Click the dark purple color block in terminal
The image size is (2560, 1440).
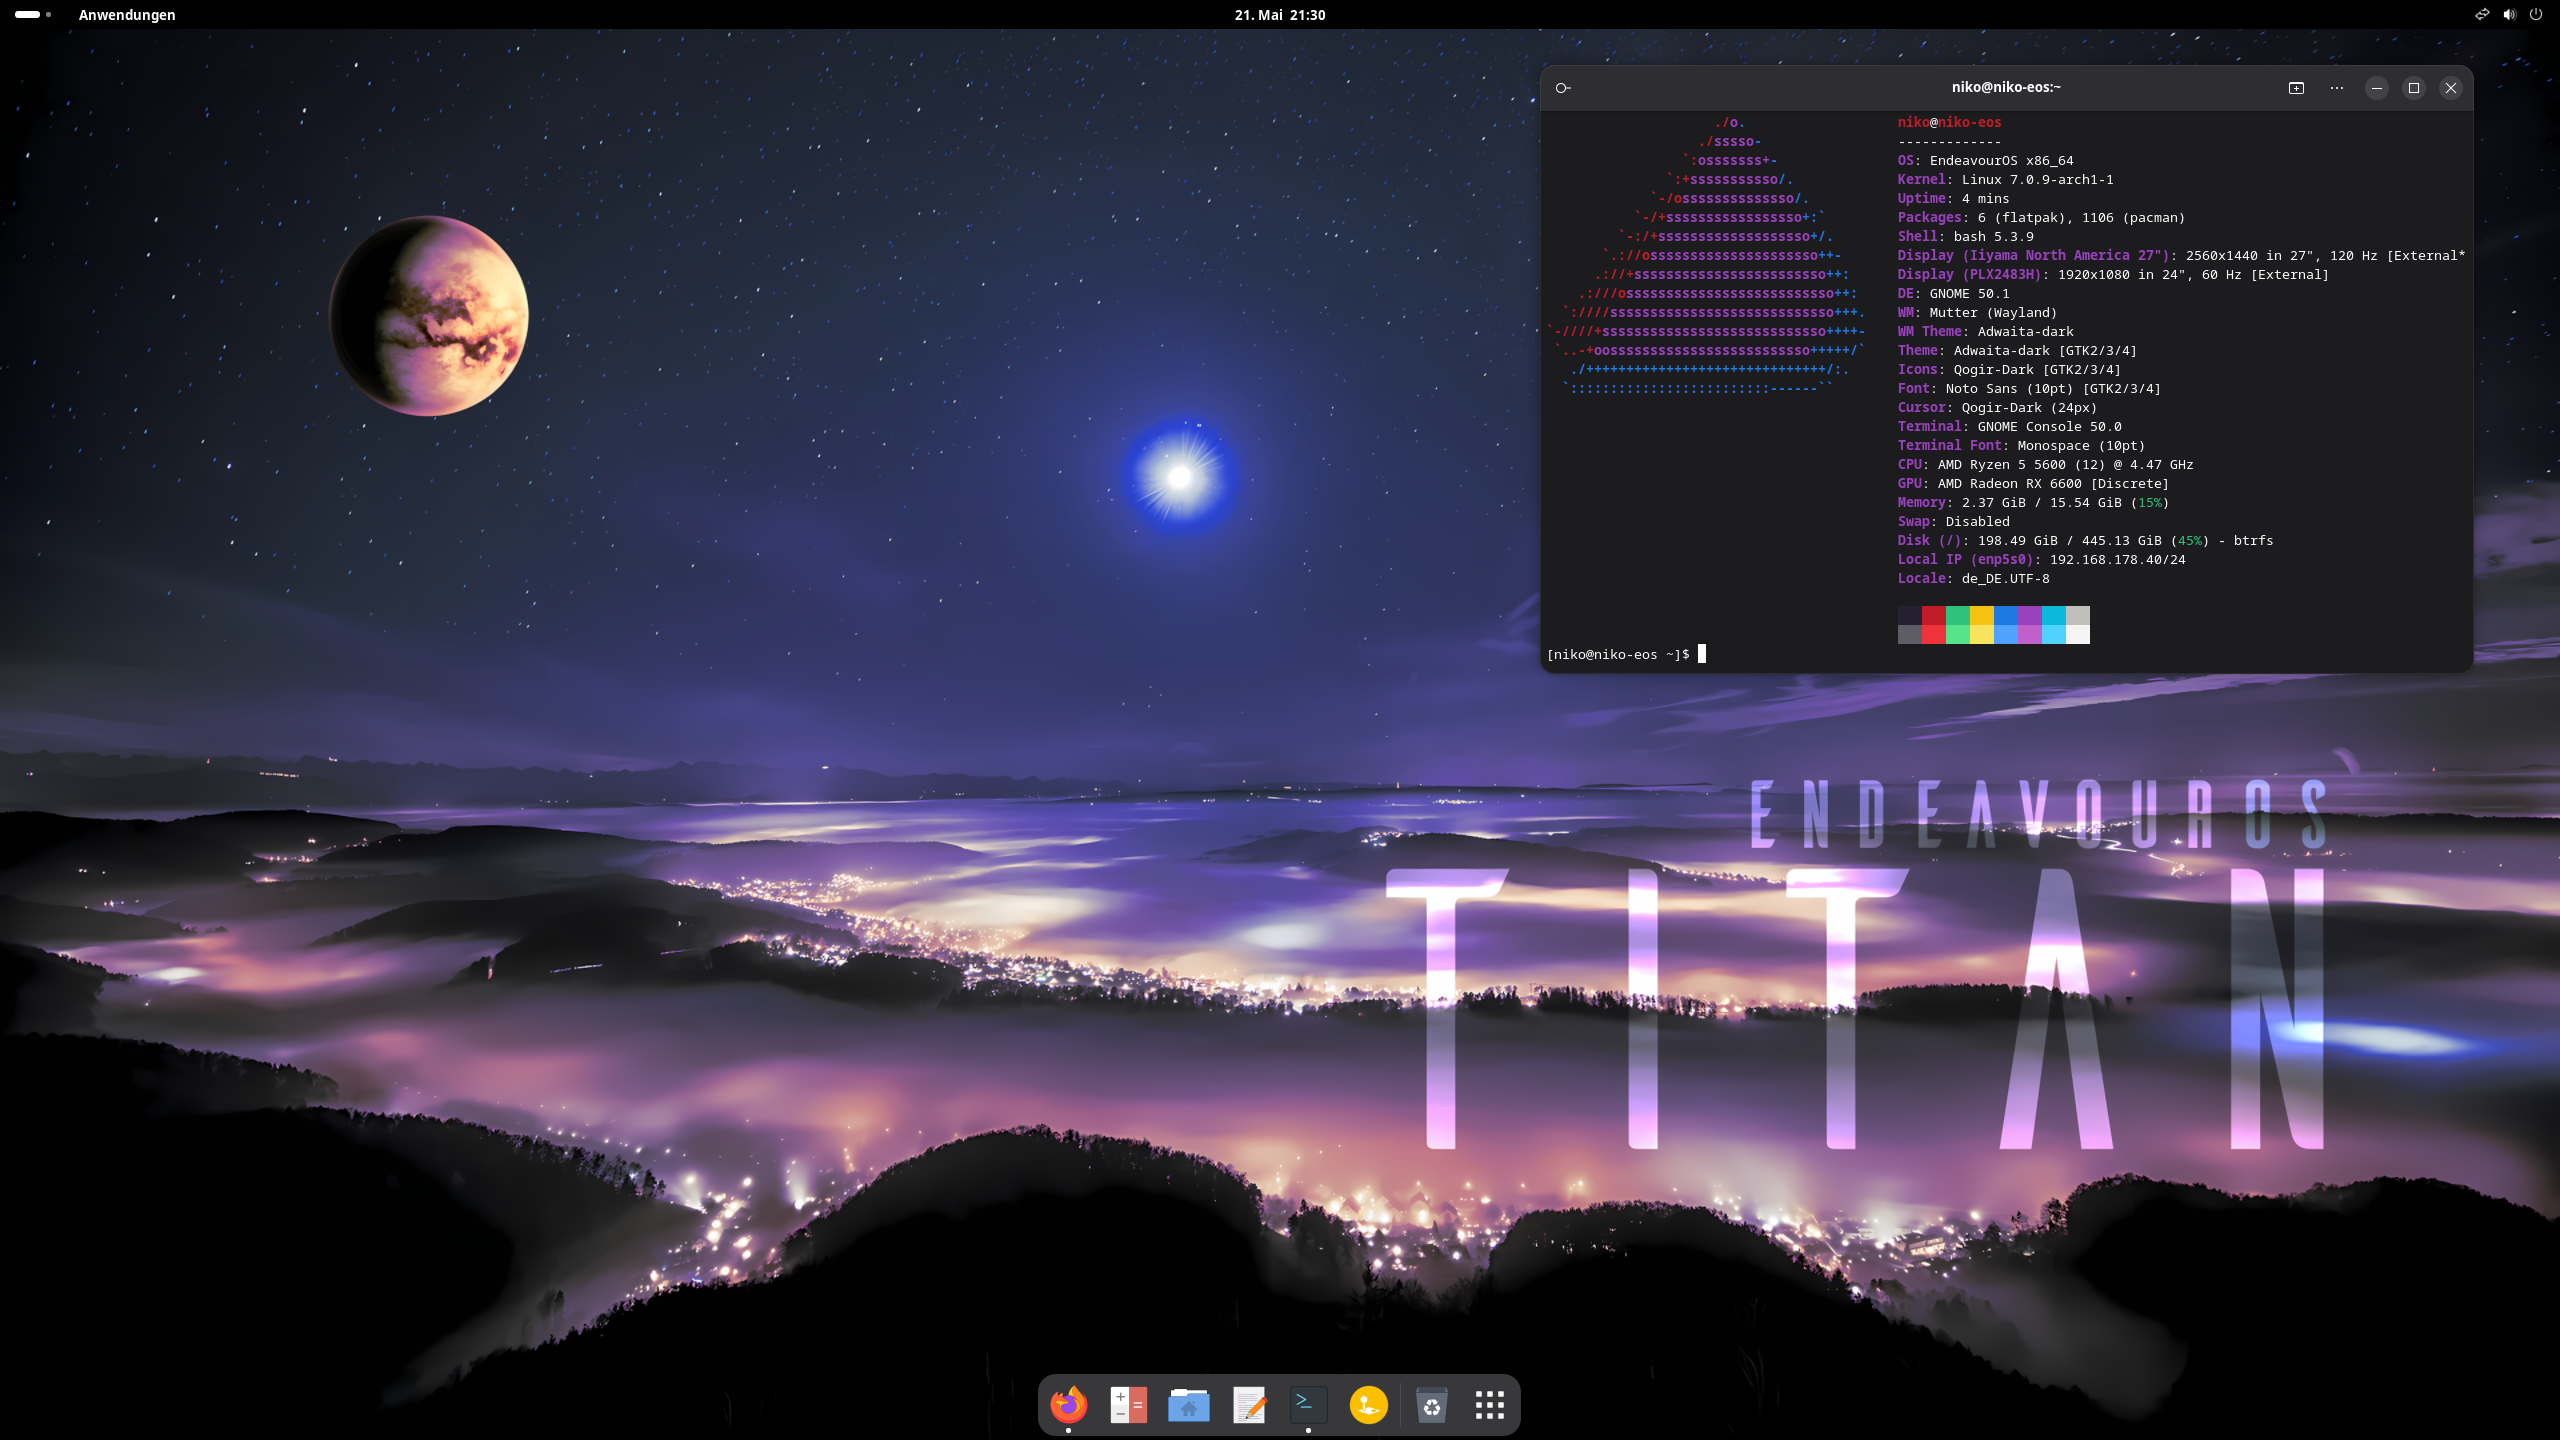(2030, 616)
